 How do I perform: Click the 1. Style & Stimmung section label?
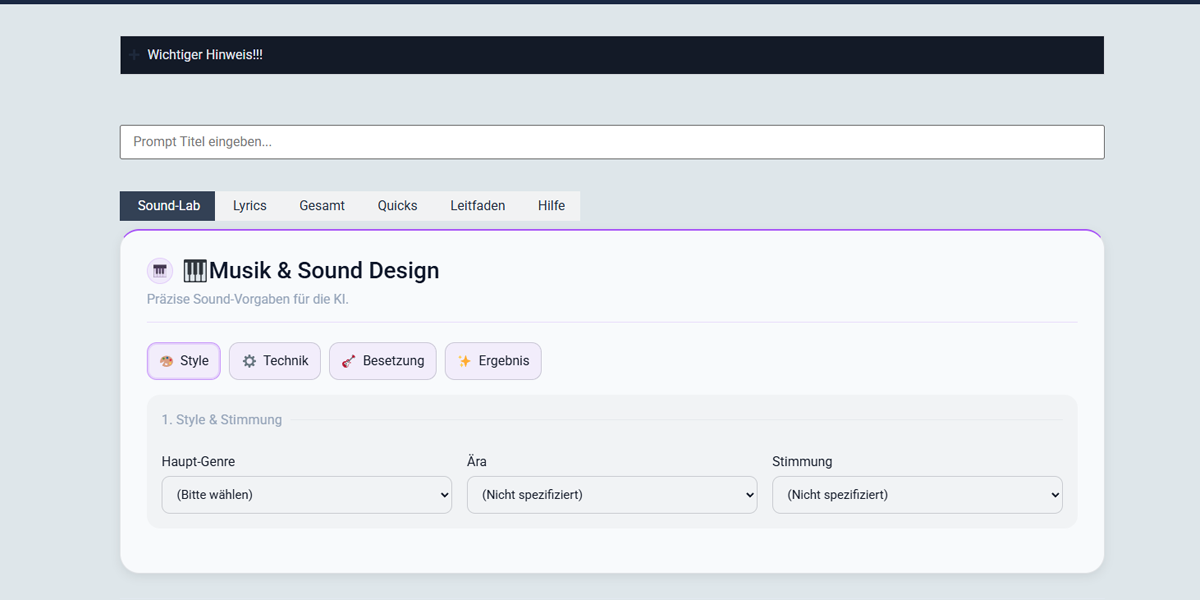222,420
